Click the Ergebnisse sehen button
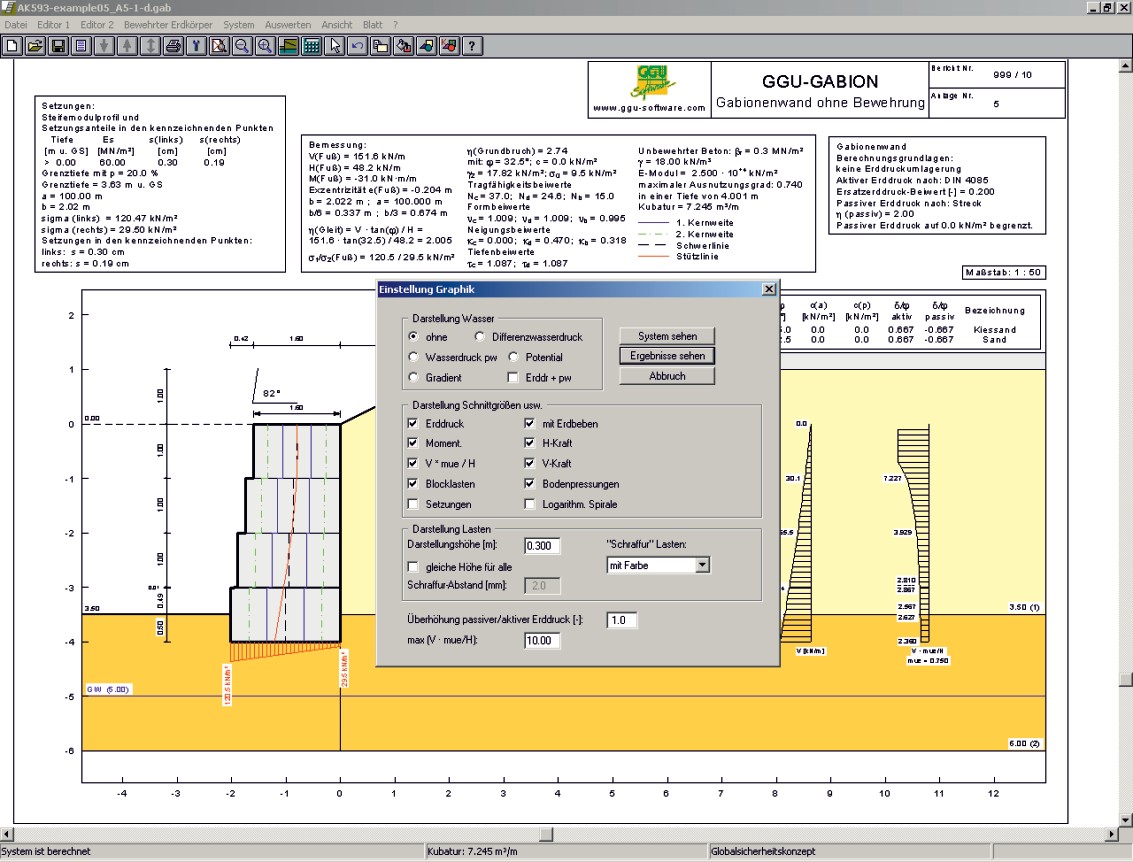The width and height of the screenshot is (1133, 862). [x=667, y=355]
